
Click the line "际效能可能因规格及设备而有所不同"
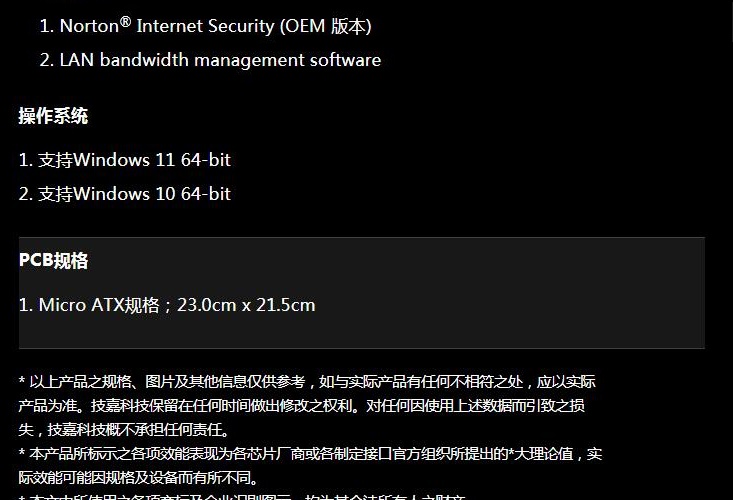pos(138,478)
